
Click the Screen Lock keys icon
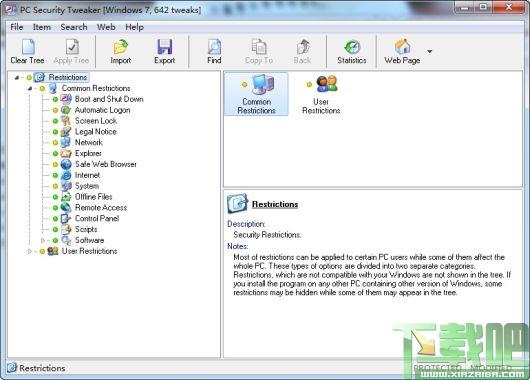tap(66, 121)
